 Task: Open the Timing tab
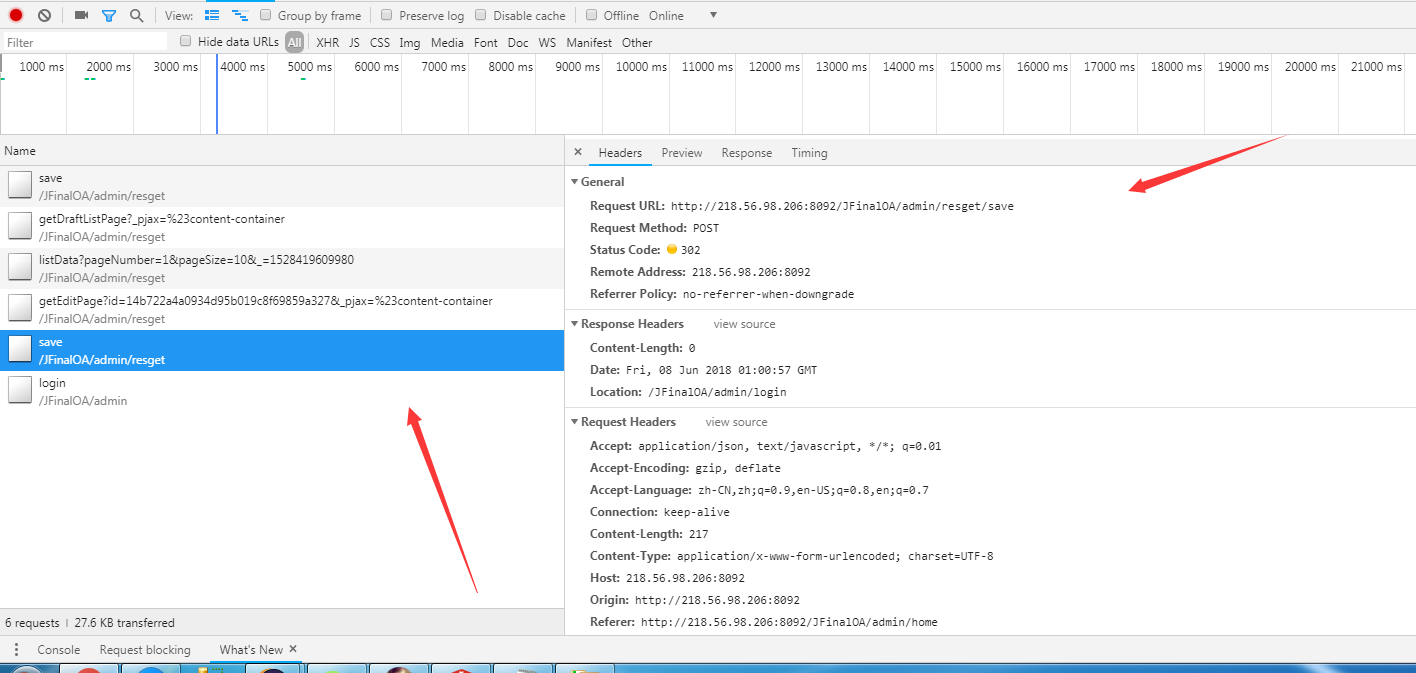point(809,153)
